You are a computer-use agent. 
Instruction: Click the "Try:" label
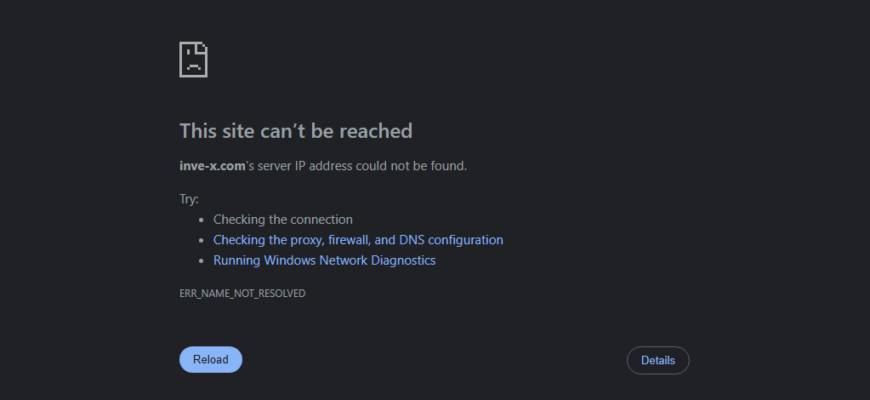[189, 199]
